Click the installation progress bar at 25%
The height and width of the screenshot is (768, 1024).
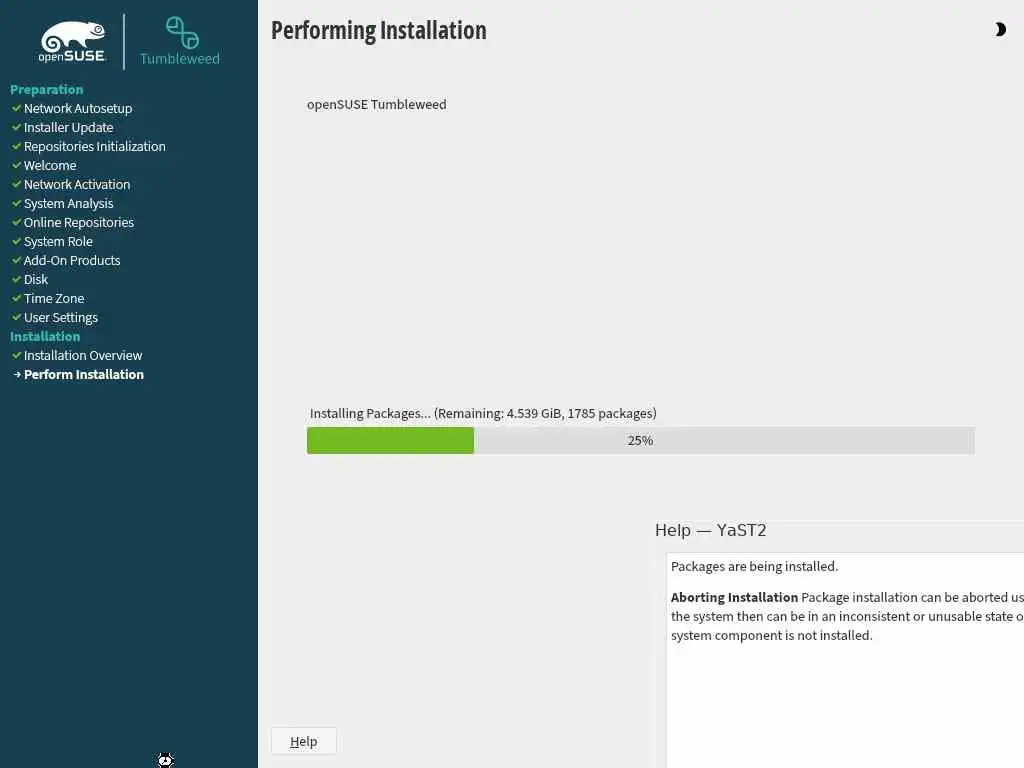pos(641,440)
